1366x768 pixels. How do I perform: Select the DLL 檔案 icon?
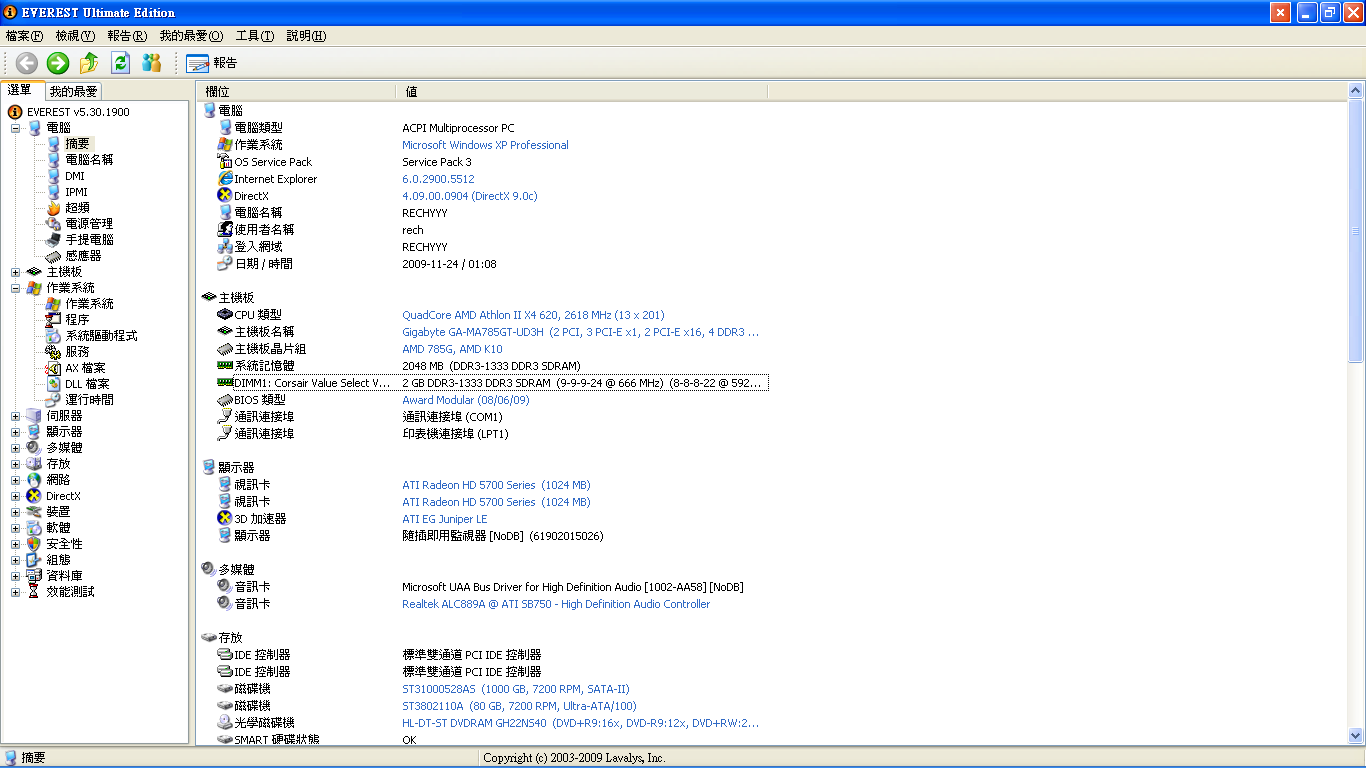(x=54, y=384)
